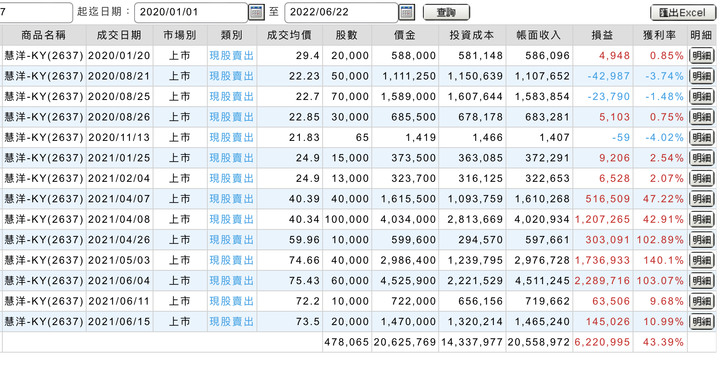Viewport: 720px width, 377px height.
Task: Click book income 4,020,934
Action: 542,219
